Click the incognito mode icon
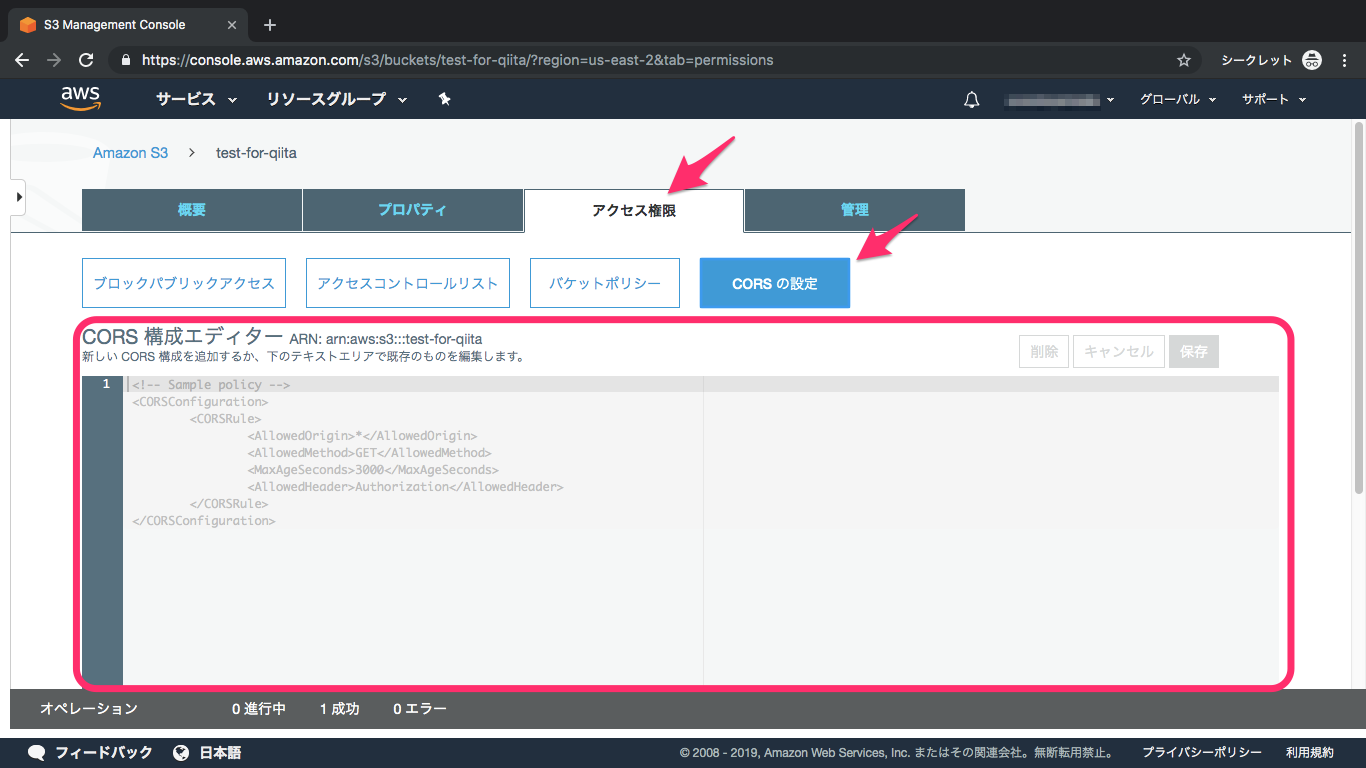1366x768 pixels. click(1312, 60)
